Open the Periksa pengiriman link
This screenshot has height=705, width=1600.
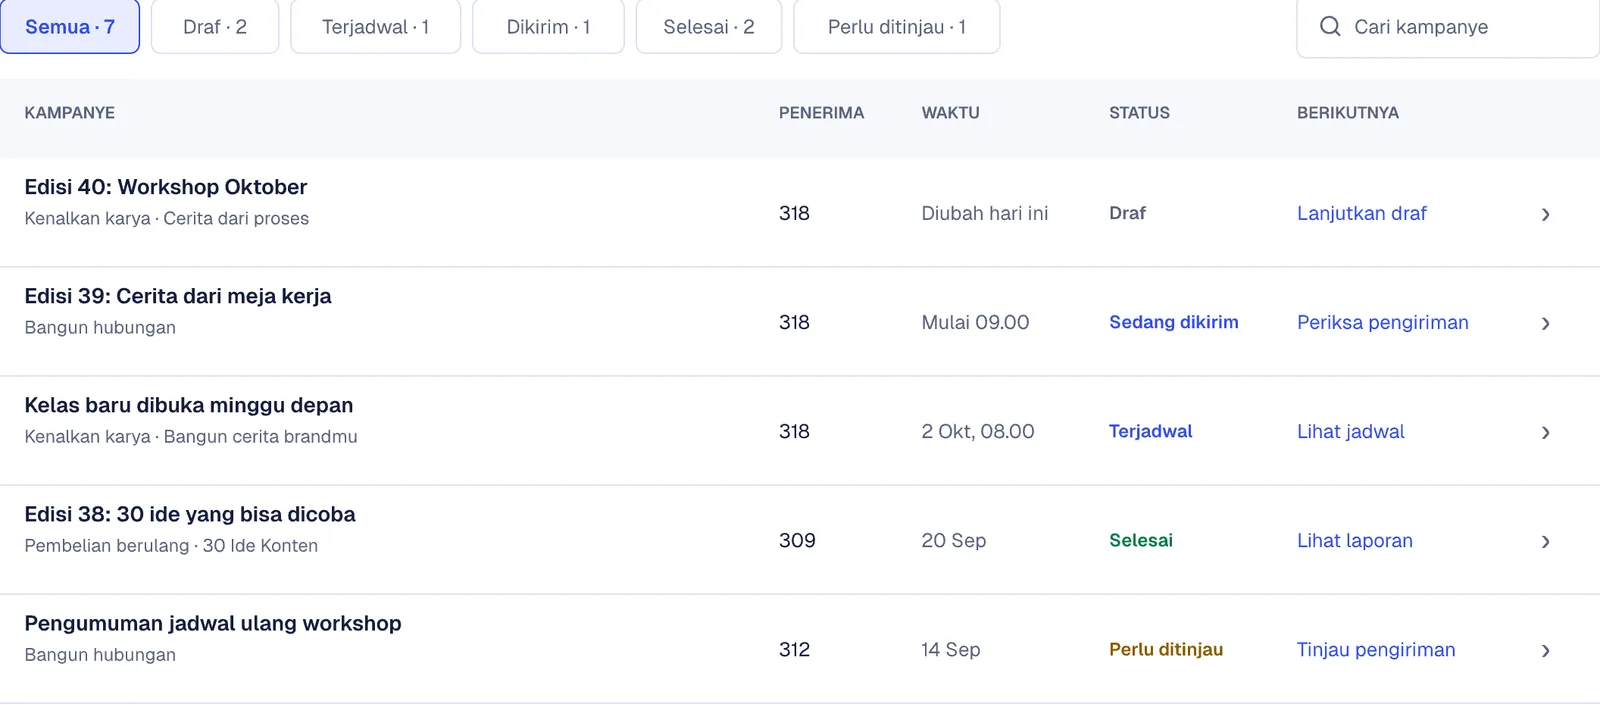[x=1383, y=322]
